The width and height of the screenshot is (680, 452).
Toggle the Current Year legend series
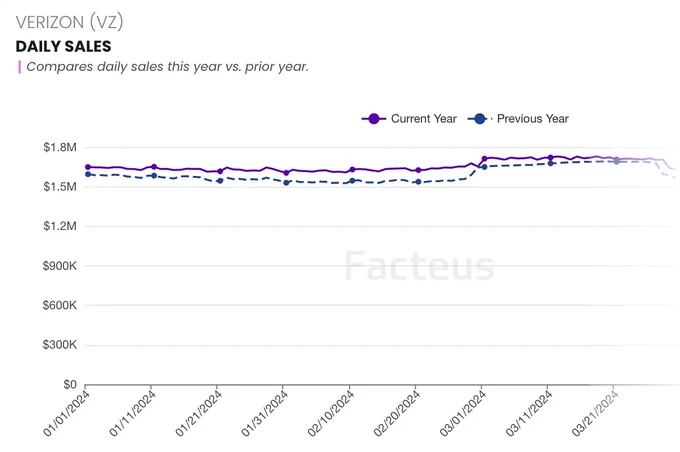(x=409, y=118)
